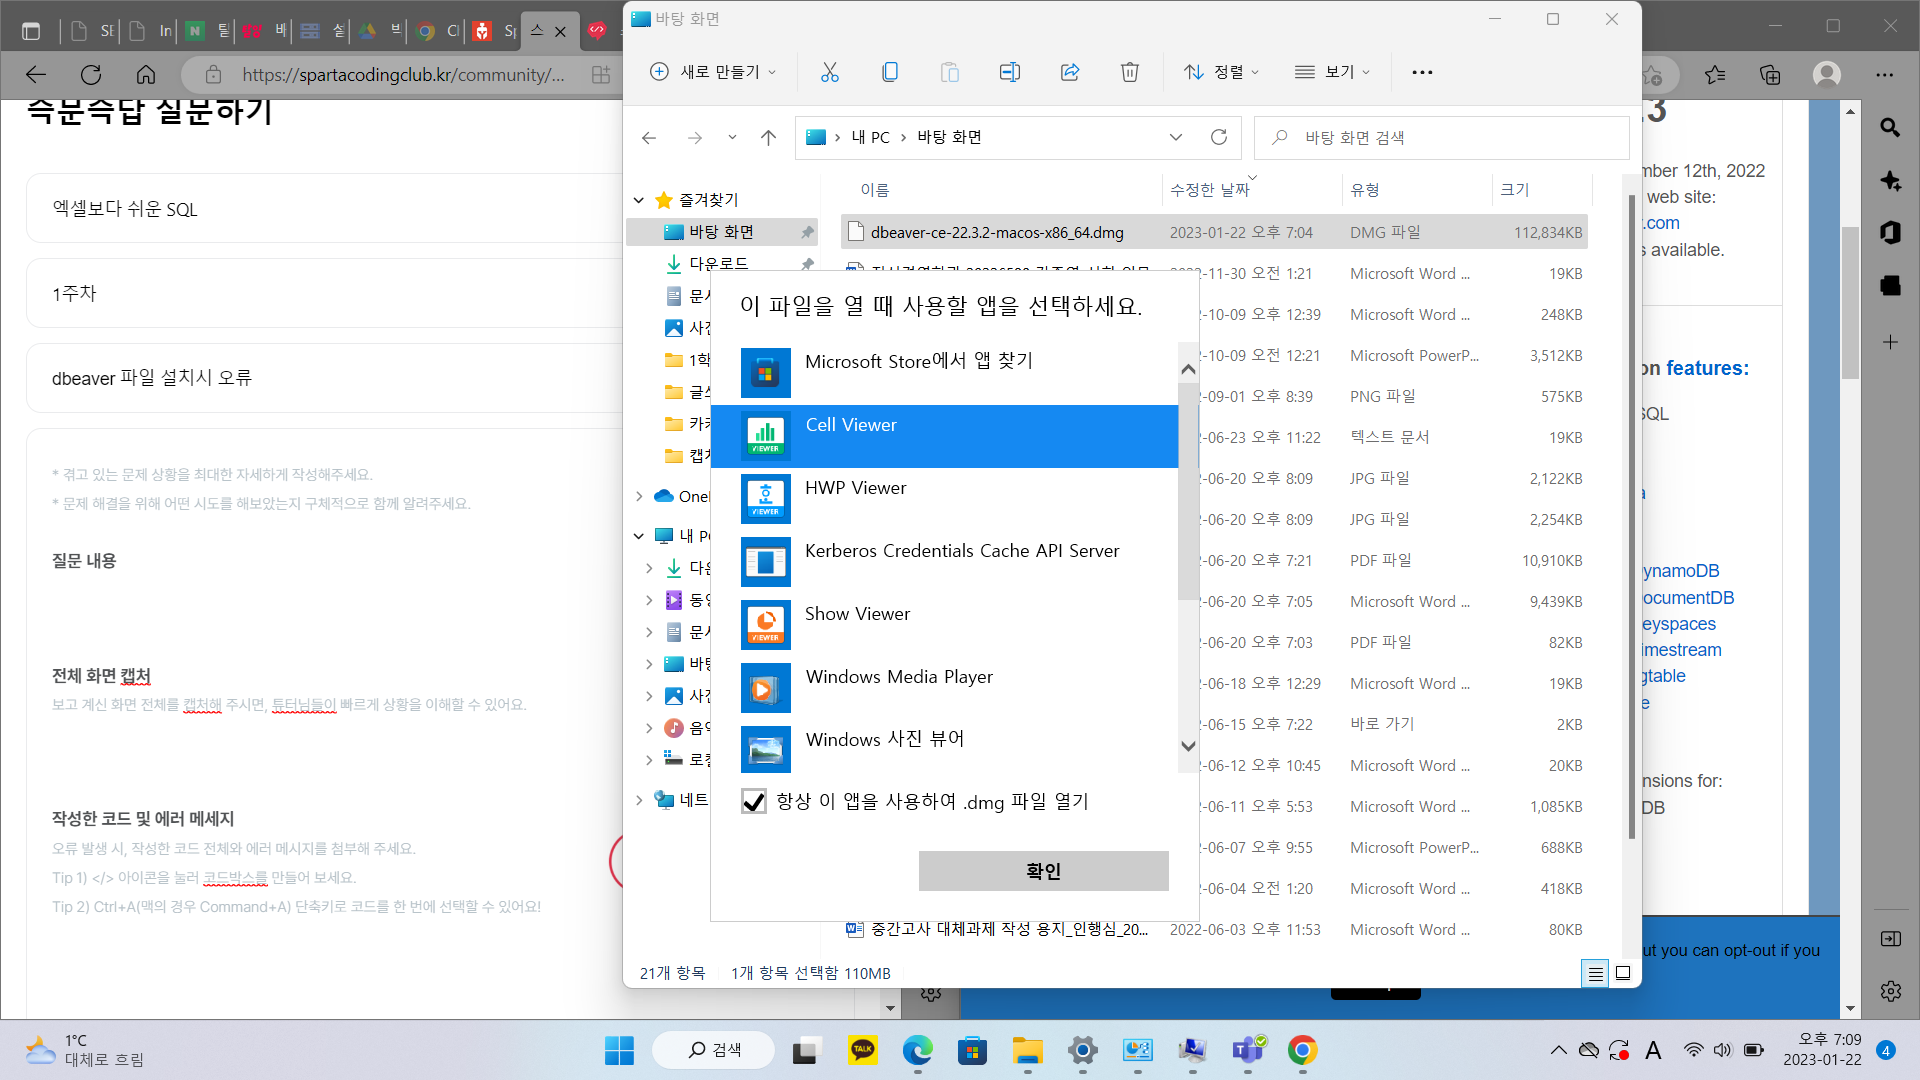
Task: Choose HWP Viewer in the app list
Action: 945,499
